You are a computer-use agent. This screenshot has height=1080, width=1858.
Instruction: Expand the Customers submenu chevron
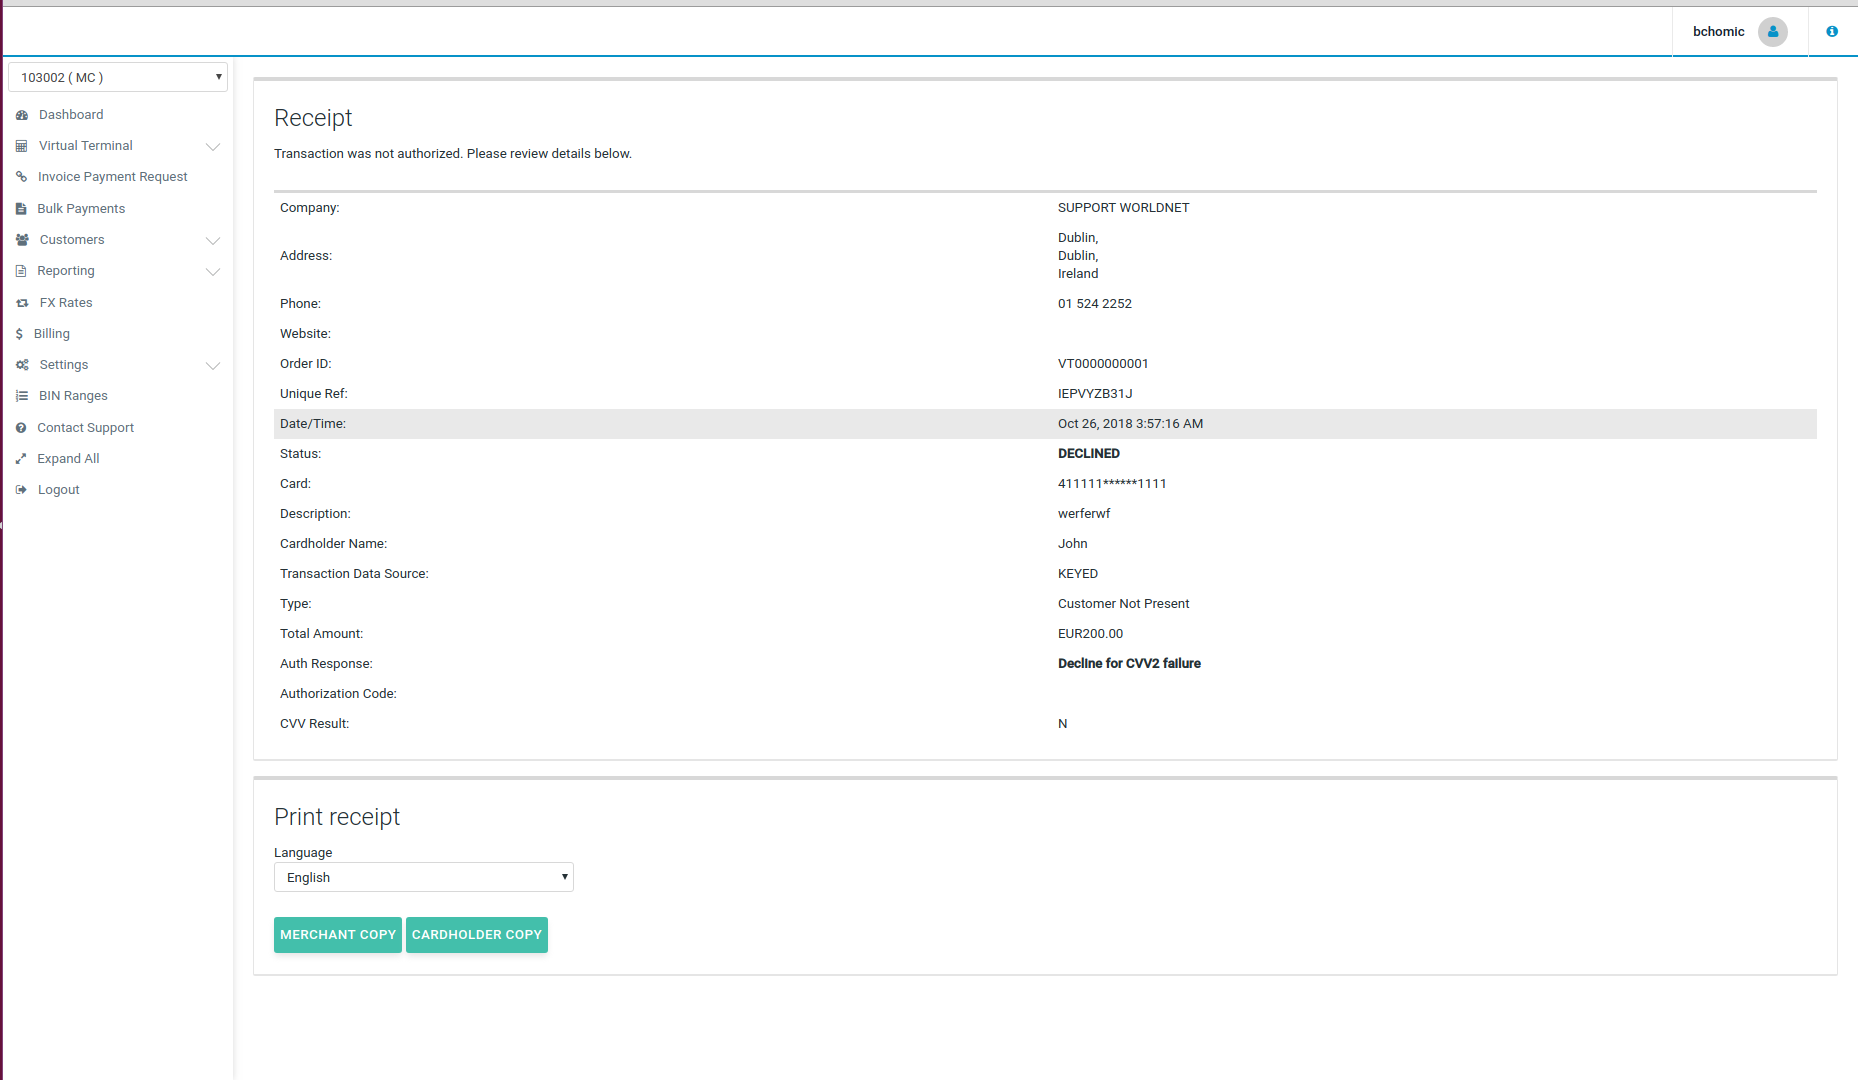tap(213, 240)
